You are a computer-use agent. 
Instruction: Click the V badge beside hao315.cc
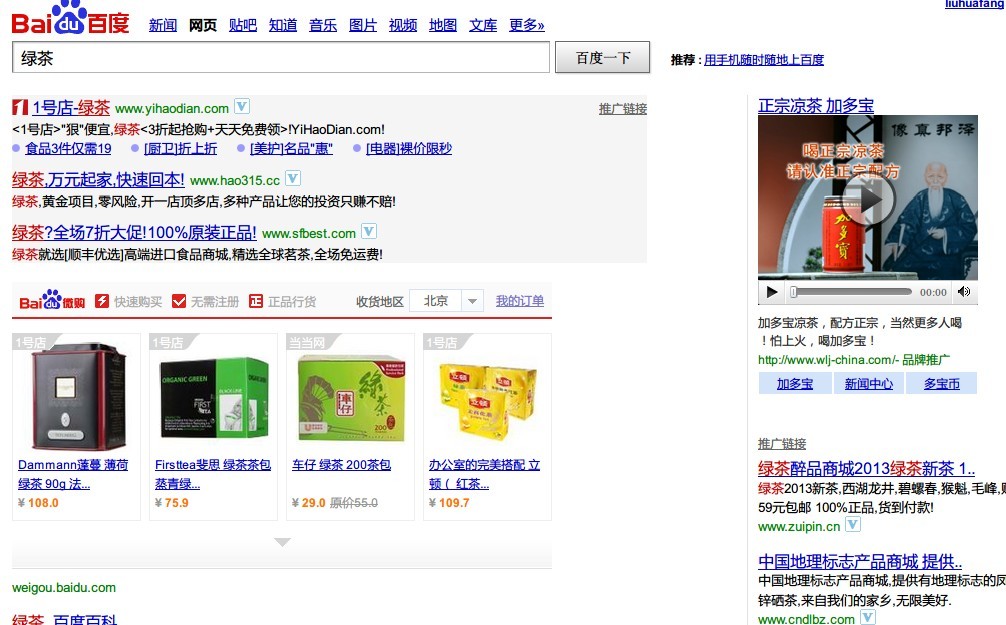pos(292,178)
